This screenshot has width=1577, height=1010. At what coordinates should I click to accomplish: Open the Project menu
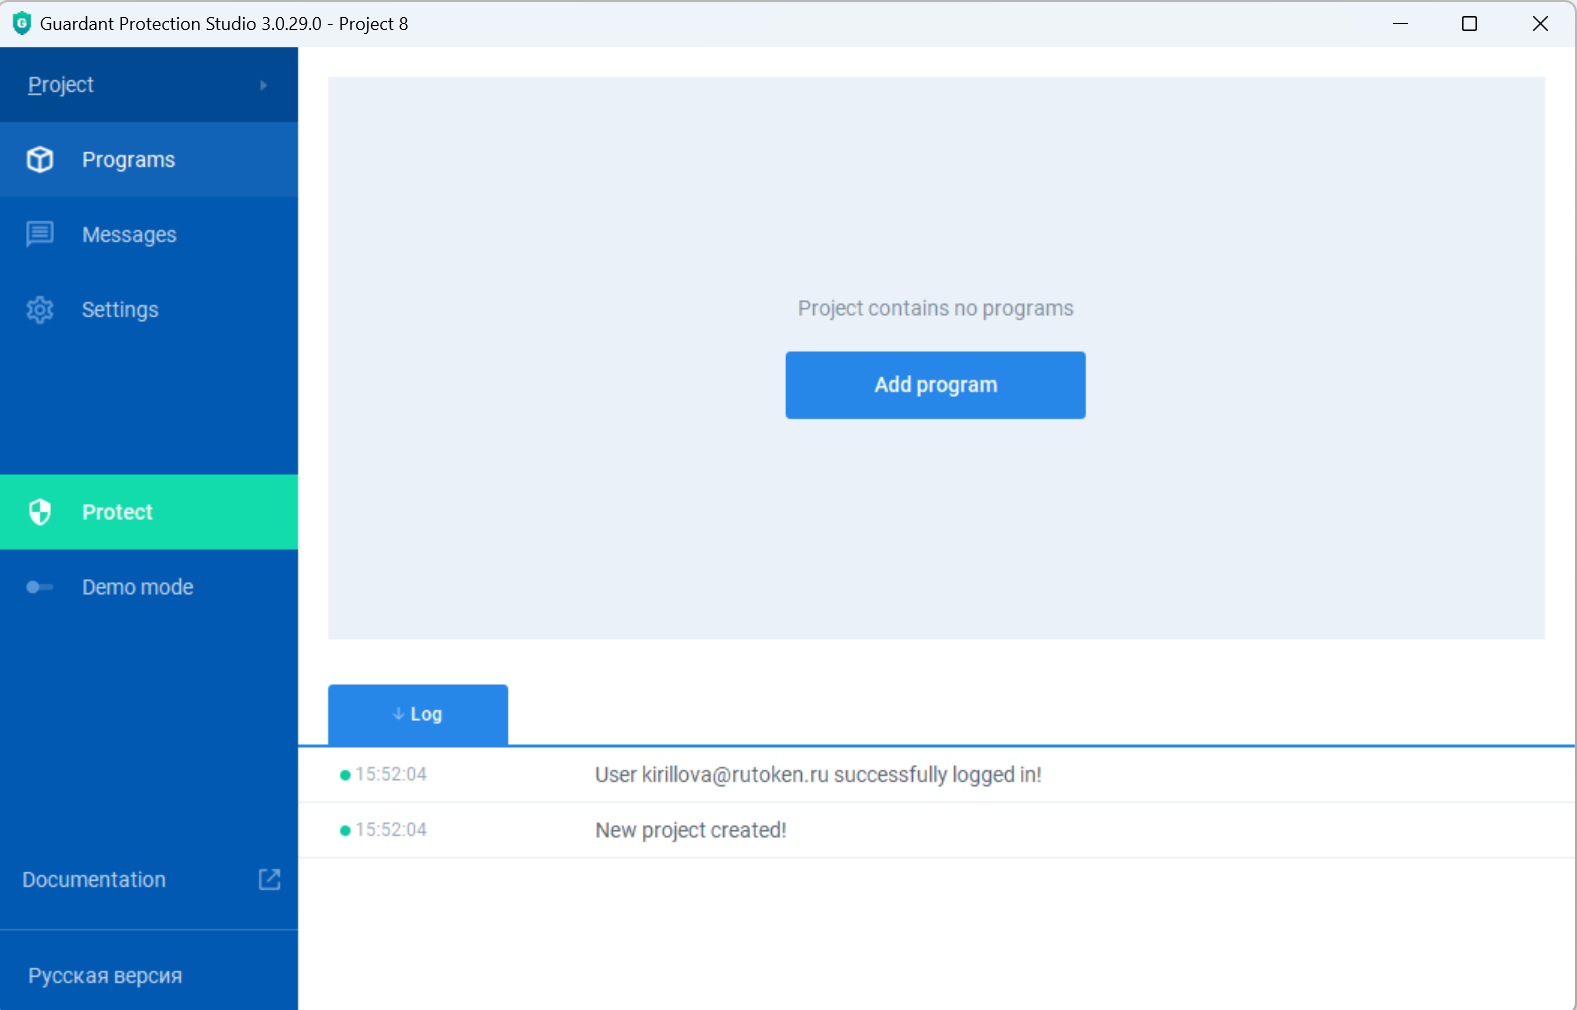click(61, 85)
